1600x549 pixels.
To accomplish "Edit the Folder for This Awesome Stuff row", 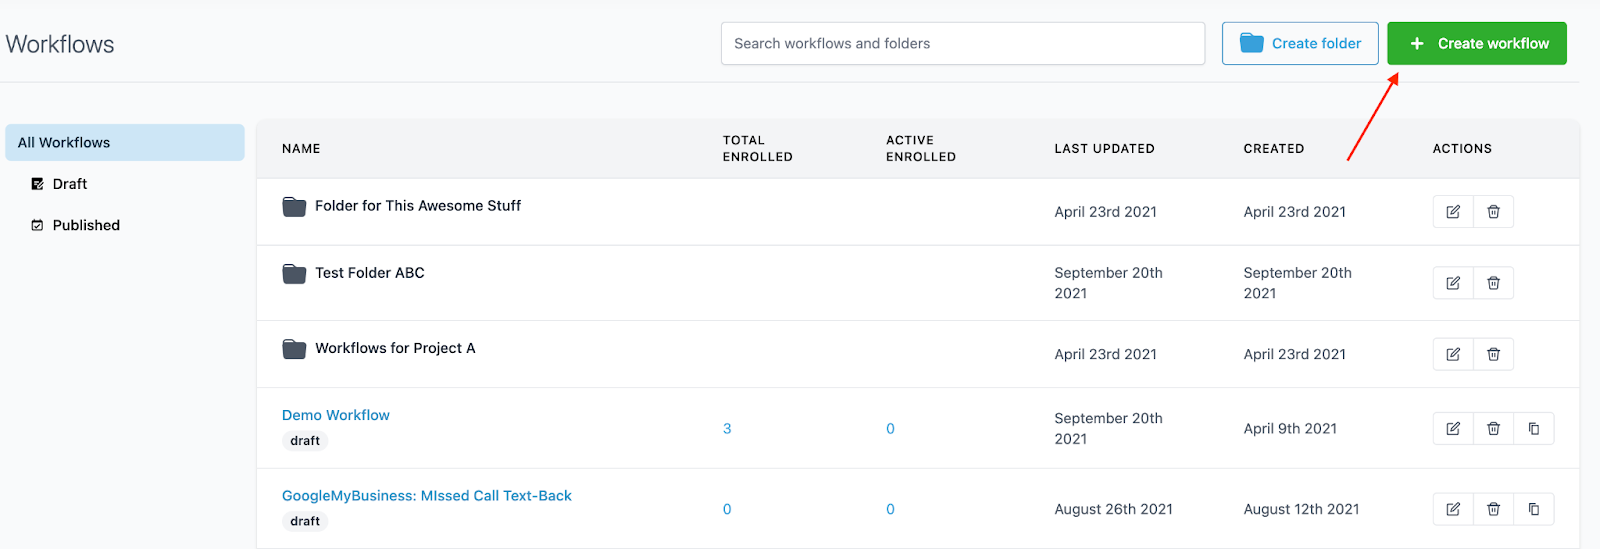I will pyautogui.click(x=1453, y=212).
